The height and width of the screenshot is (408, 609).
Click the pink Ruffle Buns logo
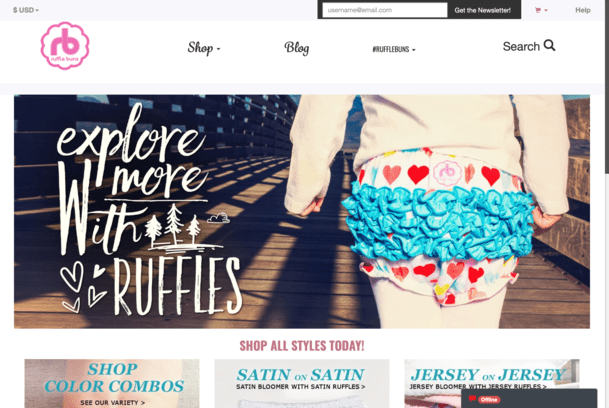65,45
